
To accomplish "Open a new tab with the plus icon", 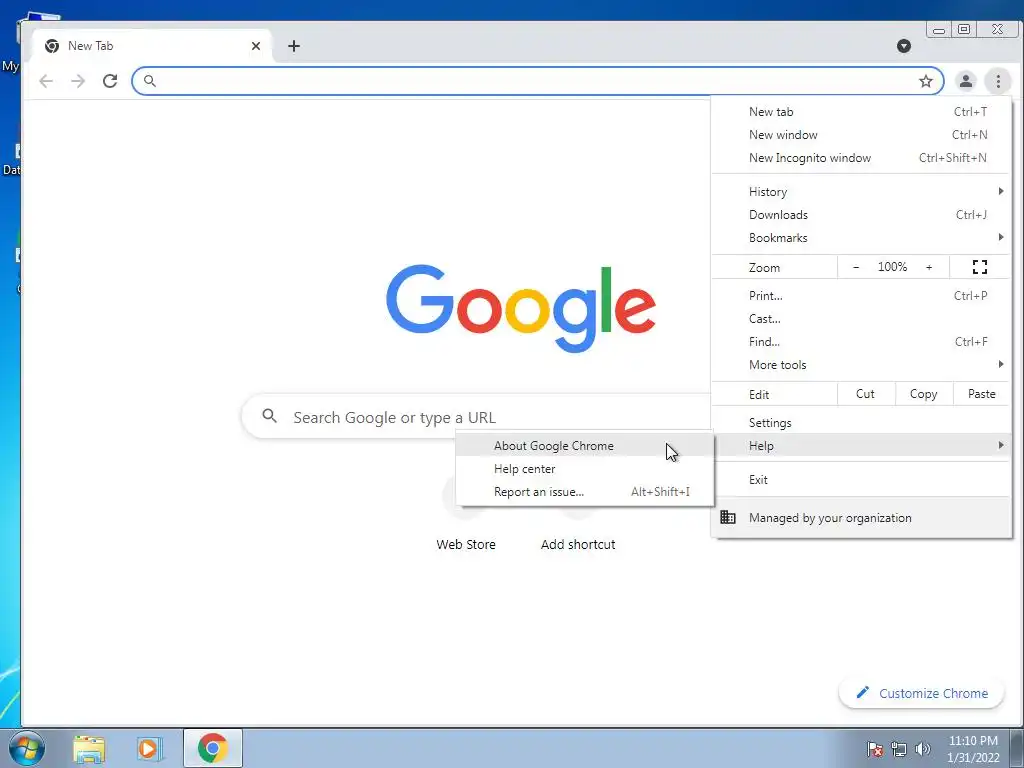I will [x=294, y=46].
